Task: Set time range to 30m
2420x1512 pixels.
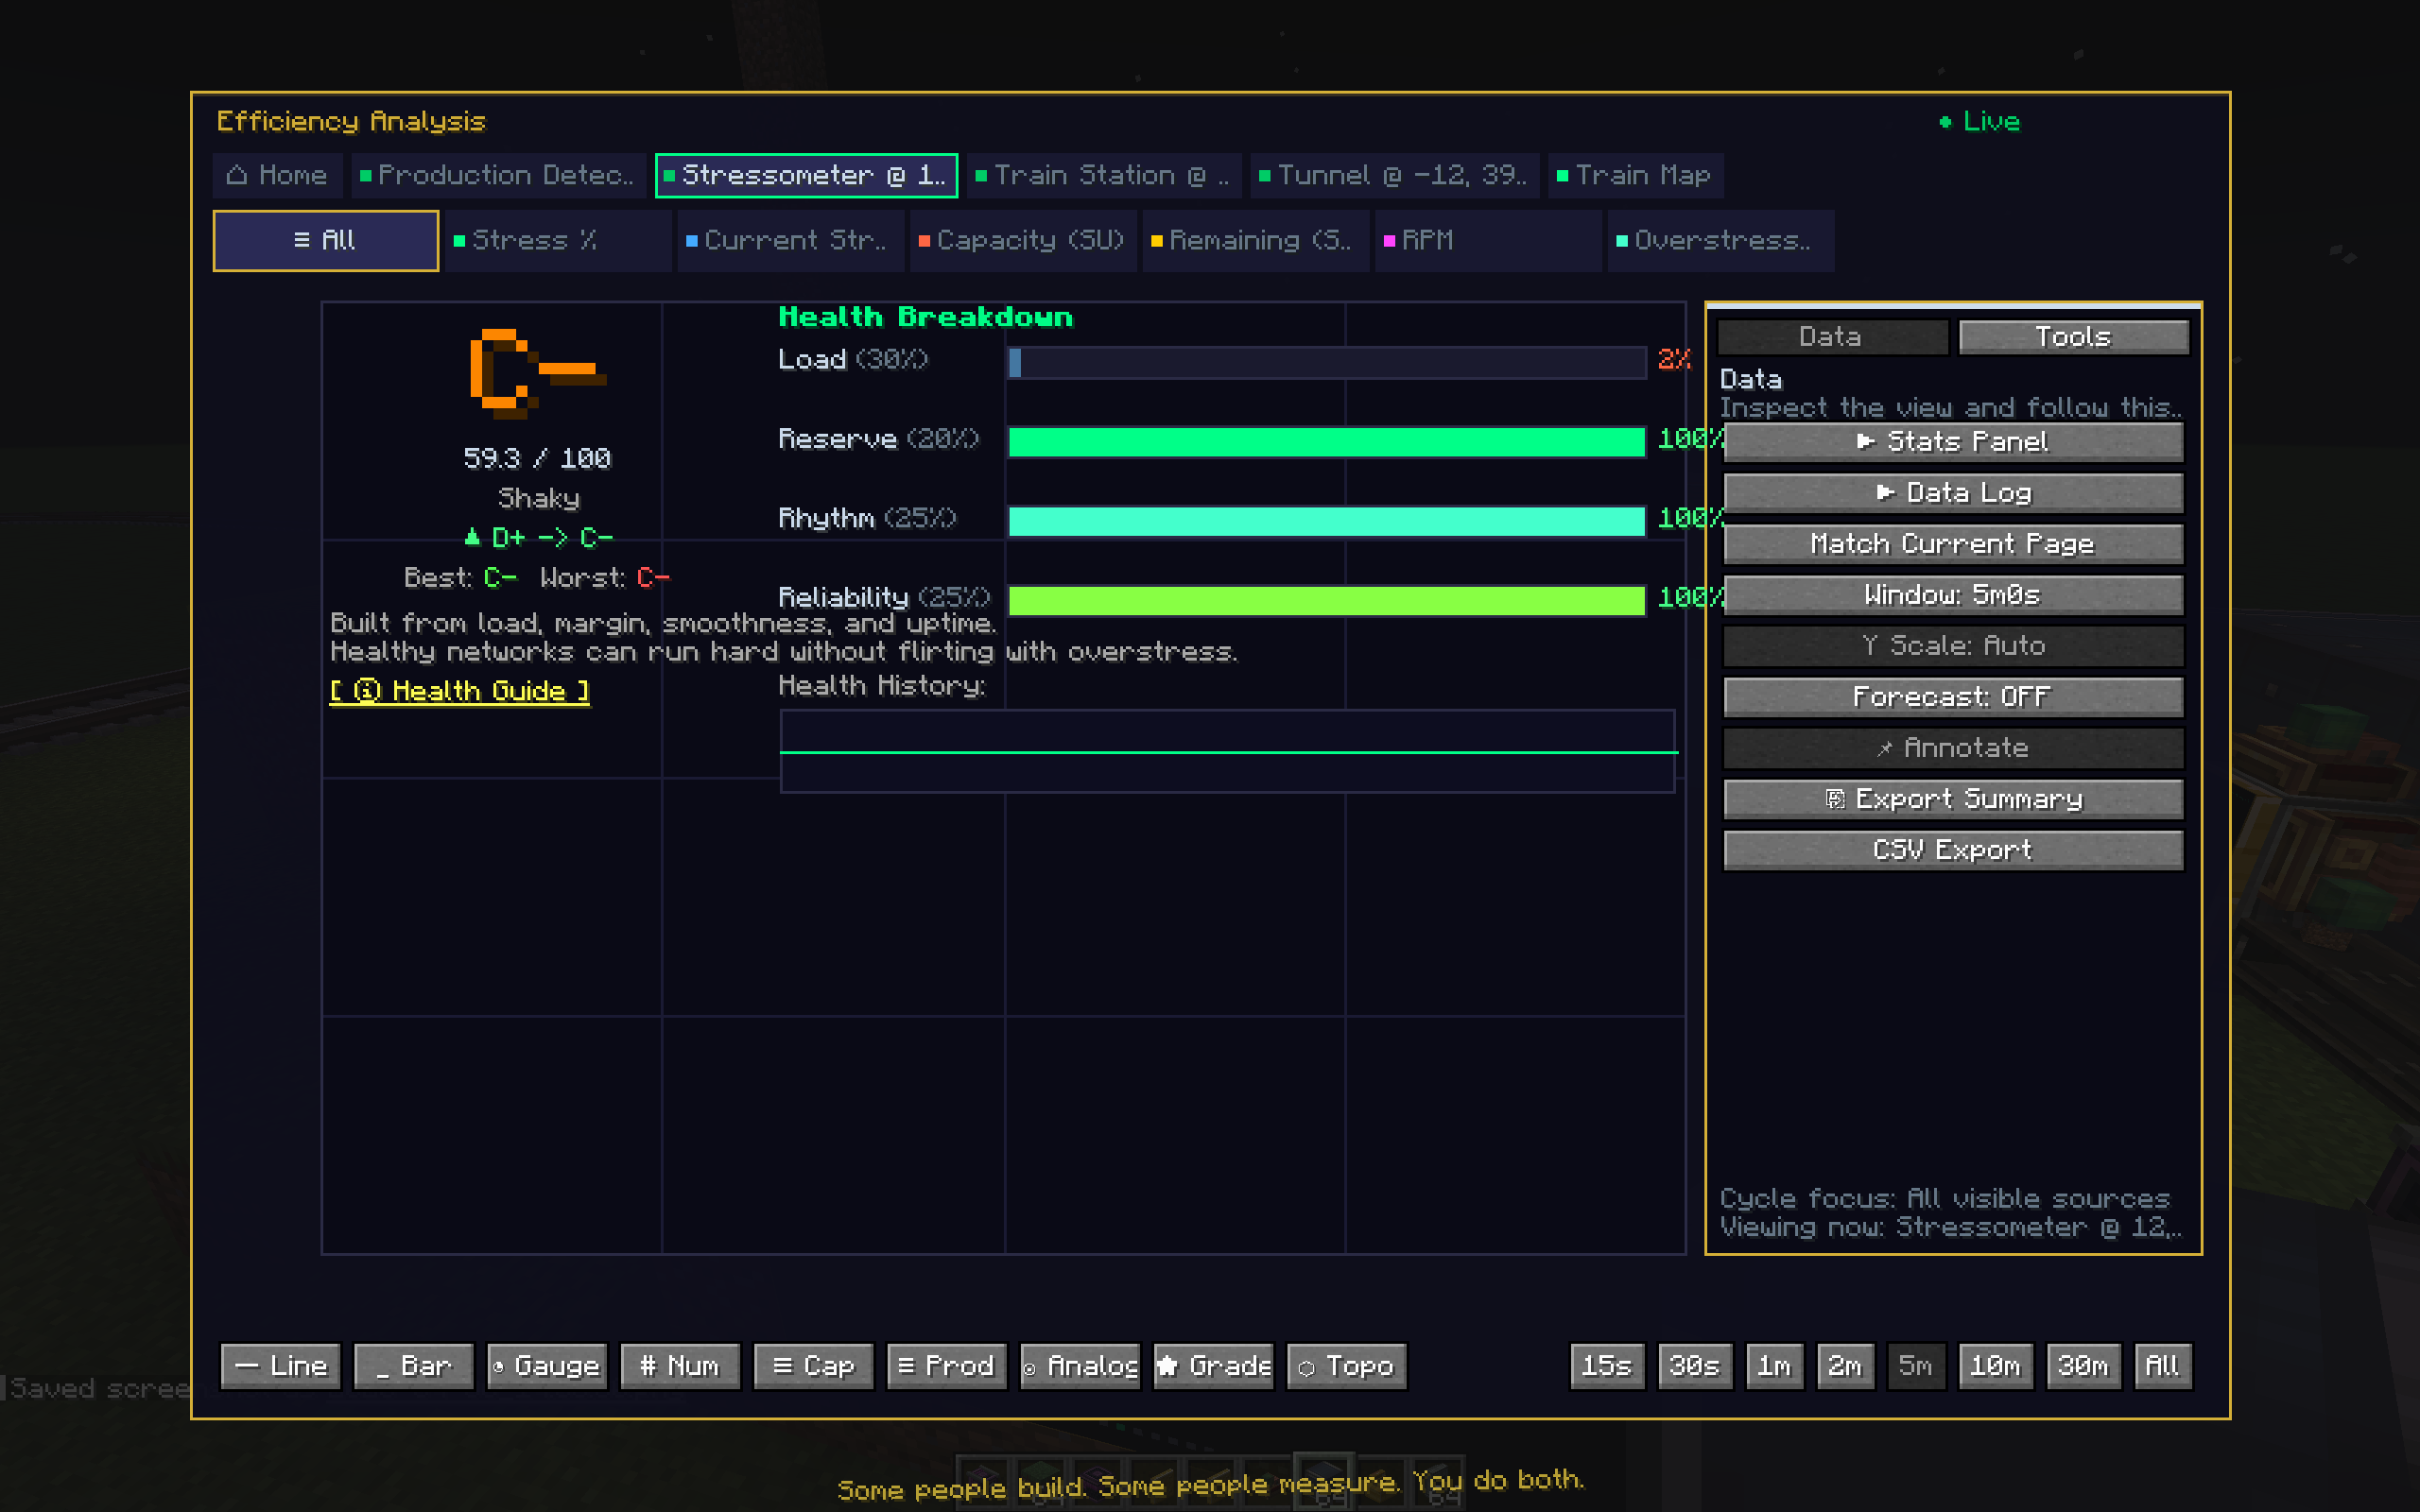Action: (x=2084, y=1366)
